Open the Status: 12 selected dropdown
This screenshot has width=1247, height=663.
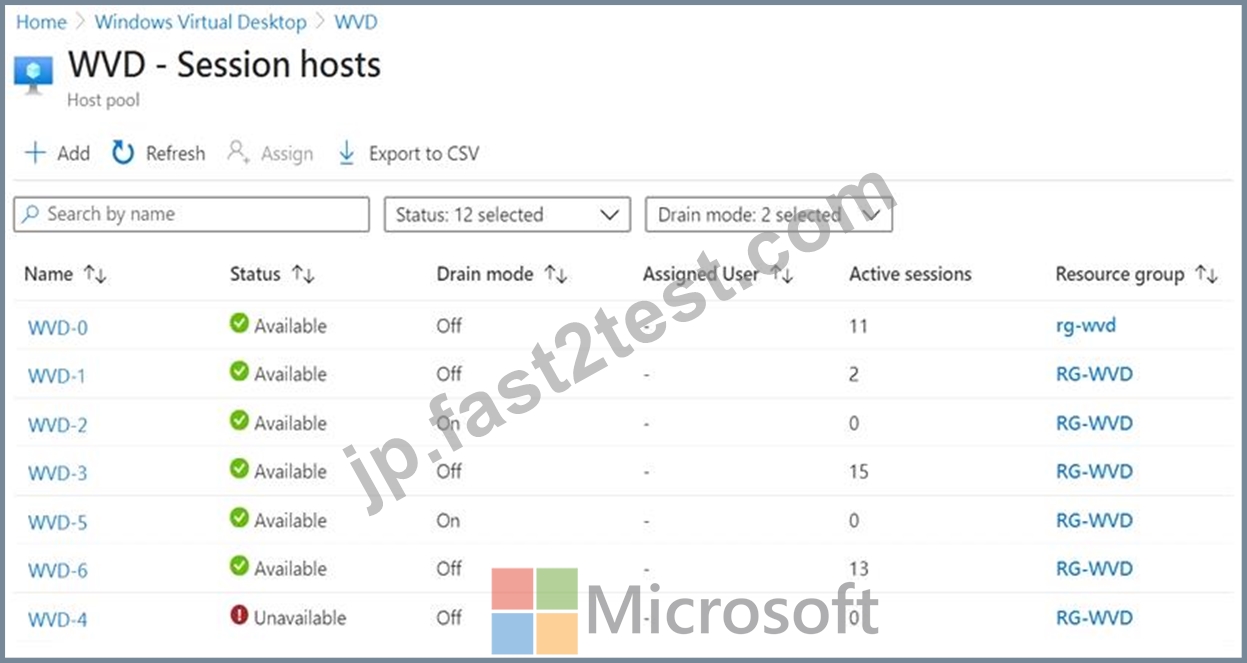tap(507, 214)
